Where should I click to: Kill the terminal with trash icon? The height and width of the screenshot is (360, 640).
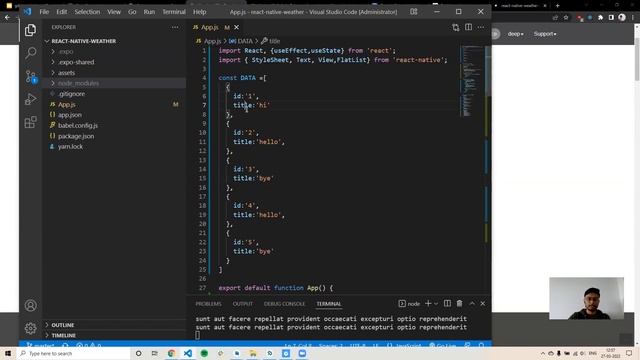click(459, 303)
